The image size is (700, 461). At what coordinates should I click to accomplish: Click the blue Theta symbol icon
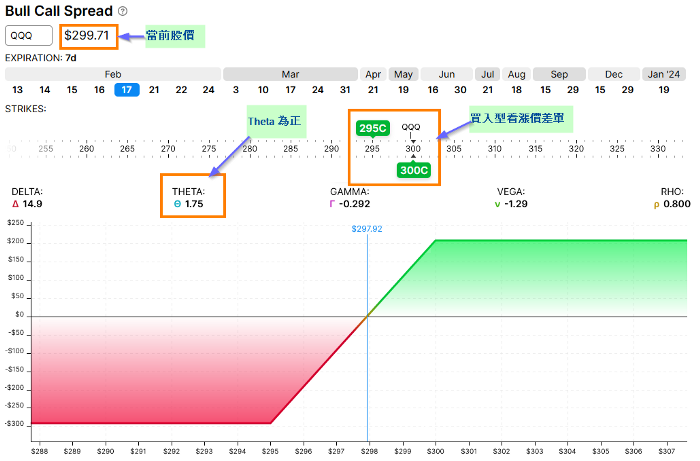tap(177, 204)
